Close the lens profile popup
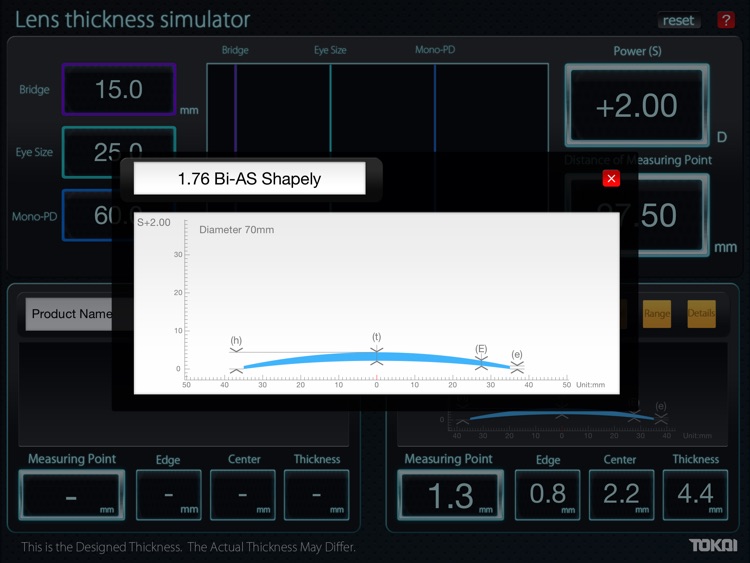 611,179
